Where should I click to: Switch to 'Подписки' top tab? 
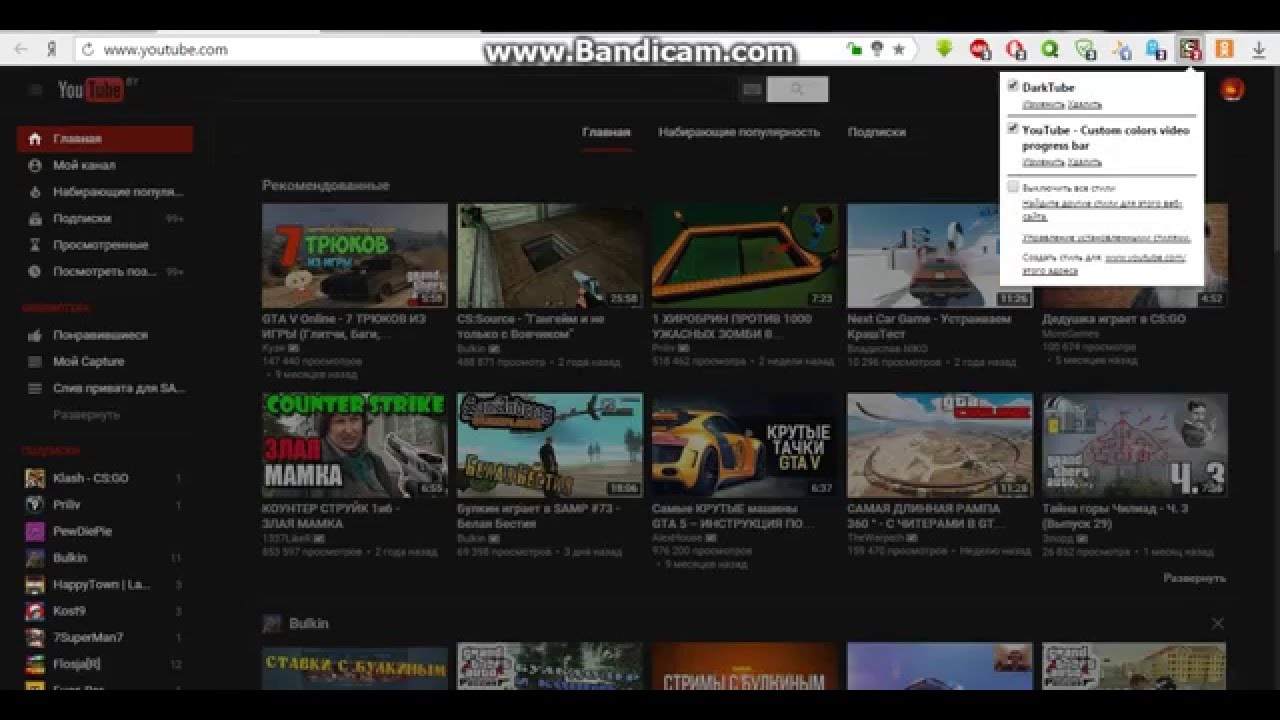pyautogui.click(x=877, y=132)
